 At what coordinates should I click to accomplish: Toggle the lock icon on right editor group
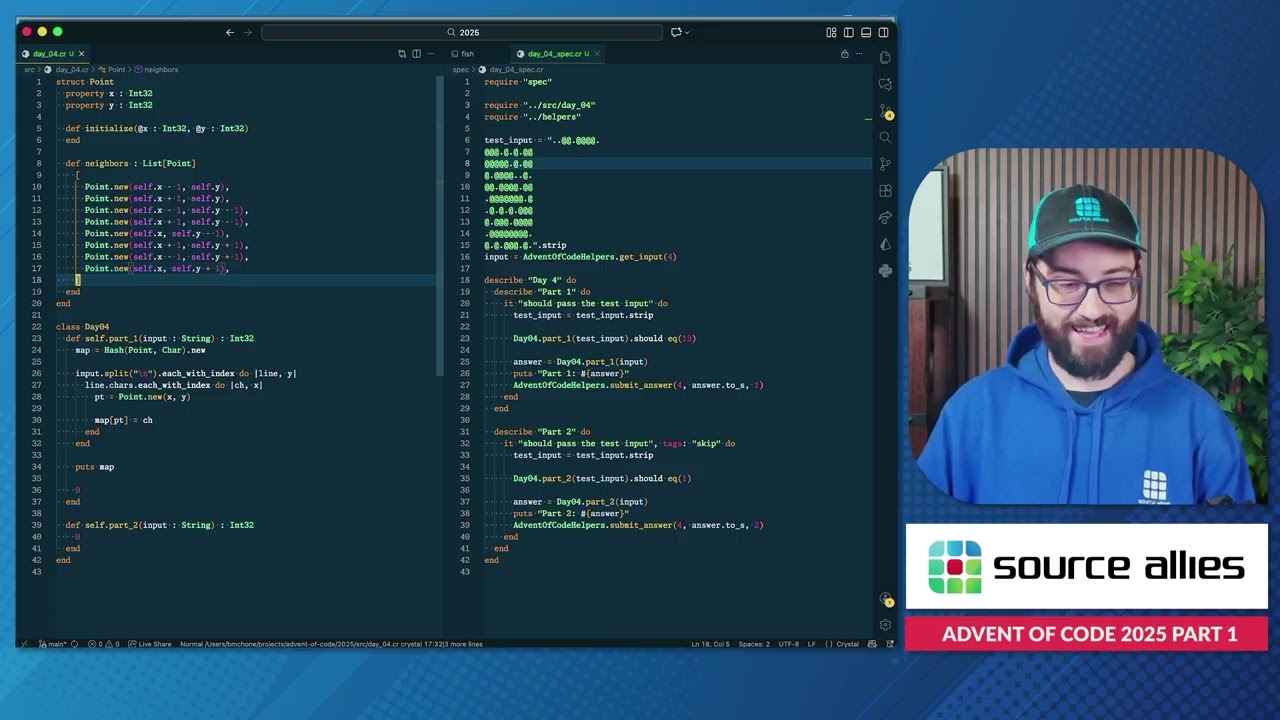(845, 54)
